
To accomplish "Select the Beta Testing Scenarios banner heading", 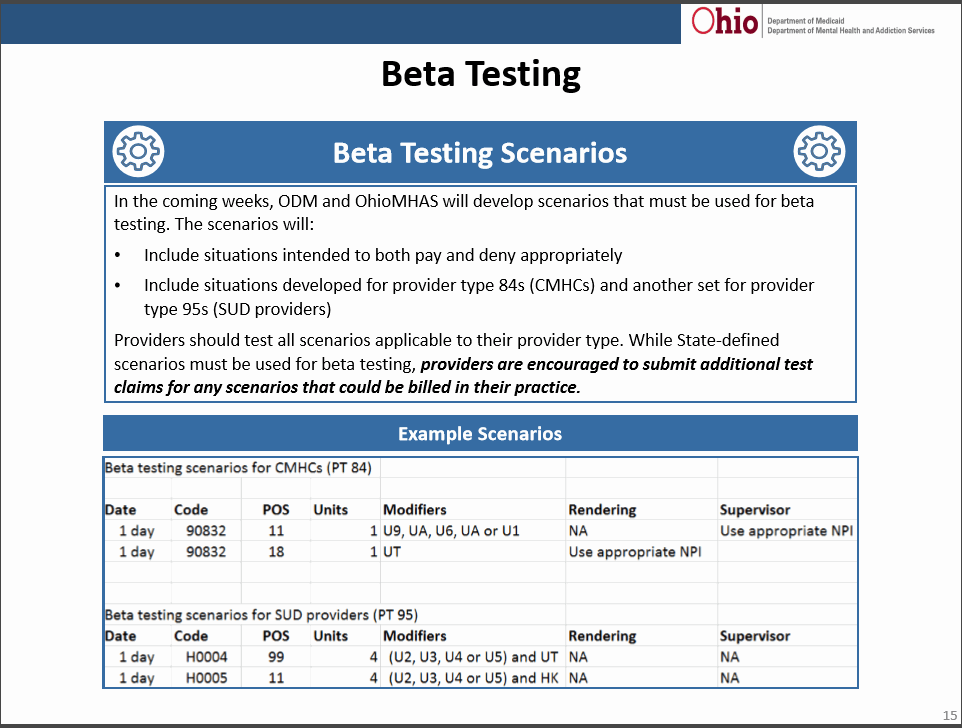I will [x=480, y=153].
